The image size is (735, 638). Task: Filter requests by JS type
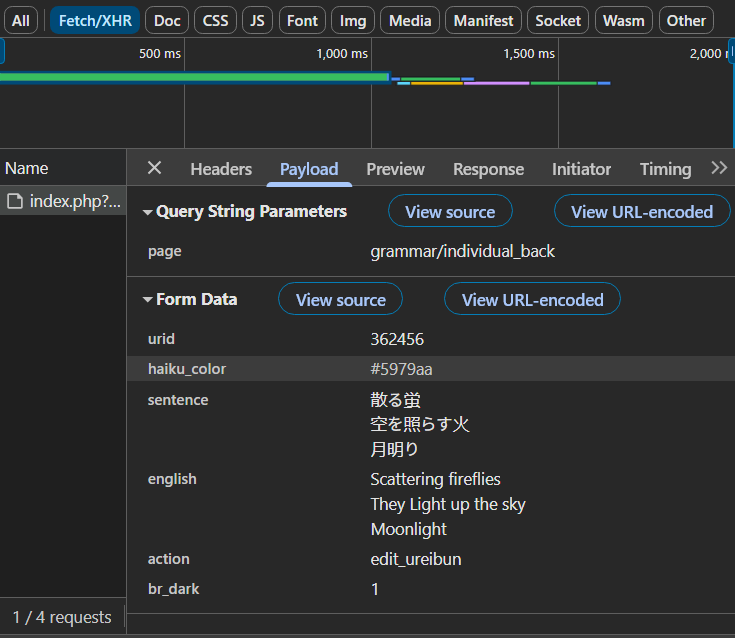click(x=258, y=20)
